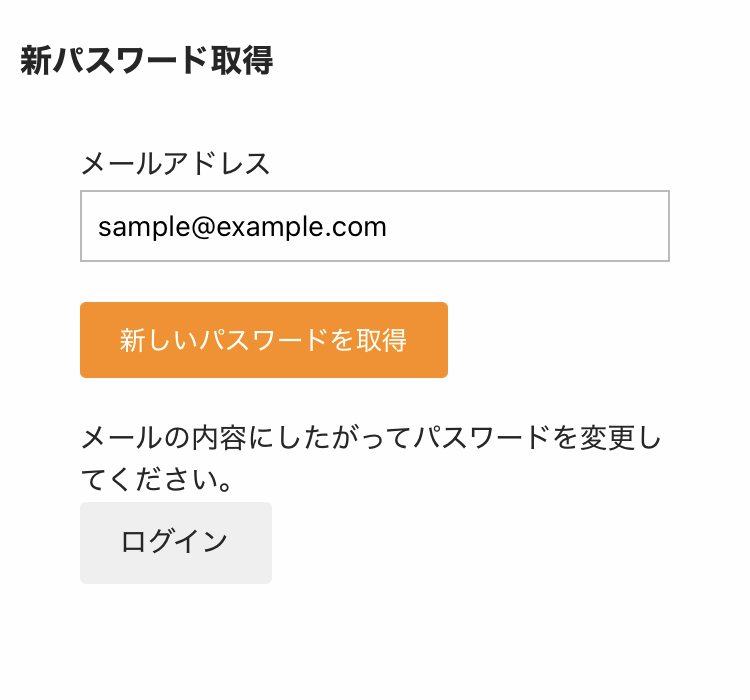Place cursor in the email address textbox
The image size is (750, 700).
(x=374, y=226)
